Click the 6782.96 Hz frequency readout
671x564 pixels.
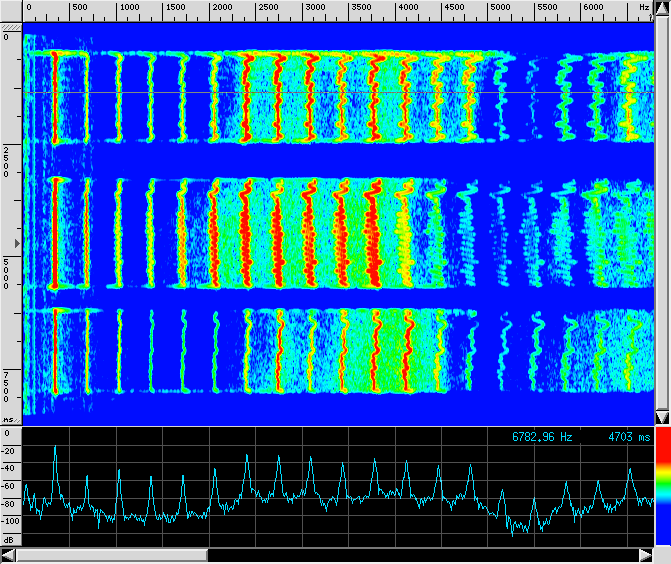coord(542,437)
